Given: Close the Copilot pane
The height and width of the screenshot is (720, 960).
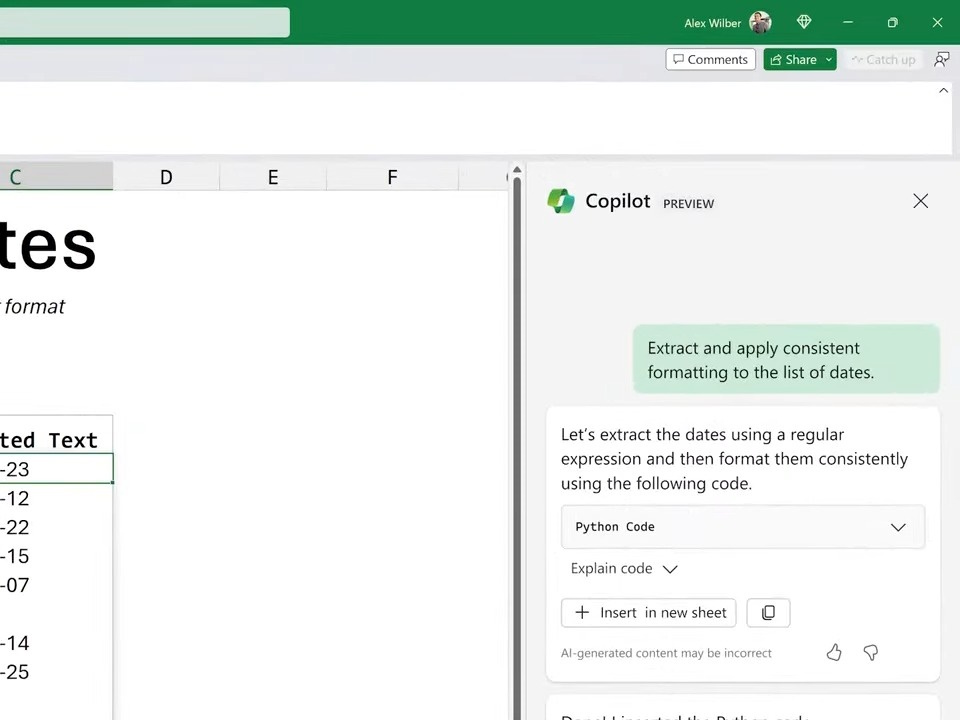Looking at the screenshot, I should [920, 201].
